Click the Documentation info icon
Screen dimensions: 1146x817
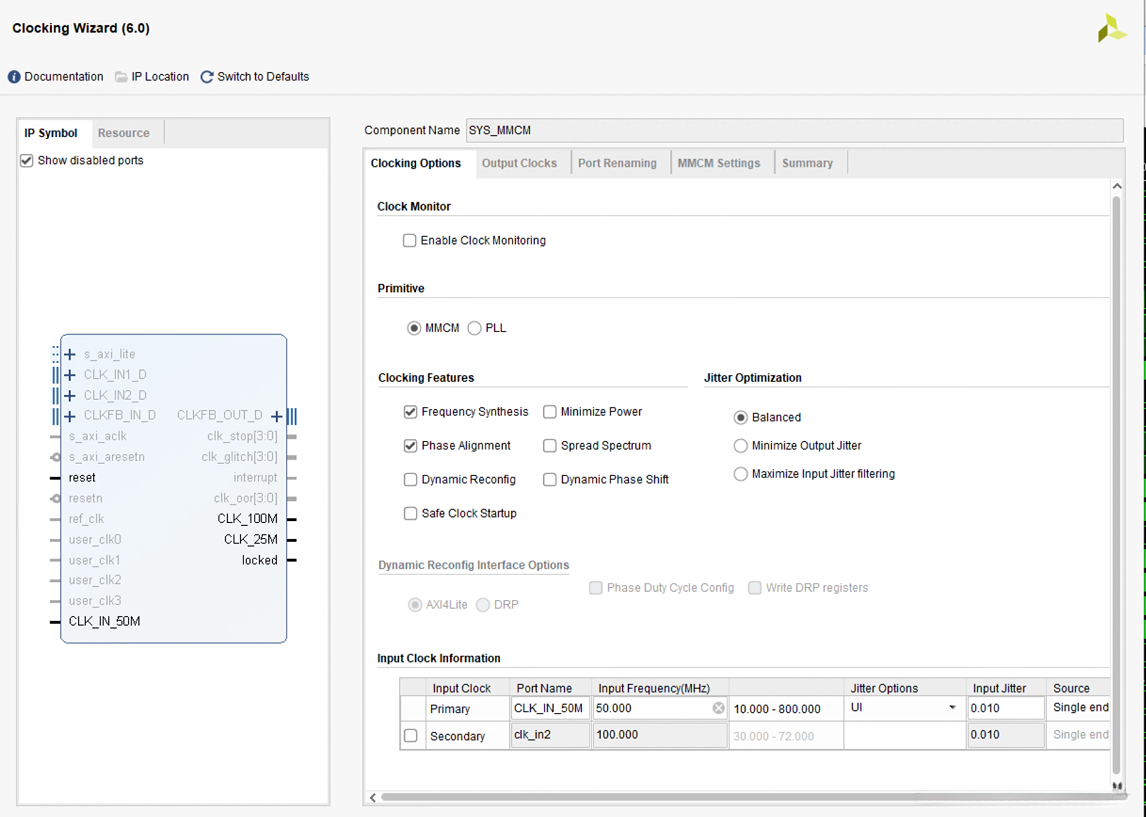click(x=14, y=77)
